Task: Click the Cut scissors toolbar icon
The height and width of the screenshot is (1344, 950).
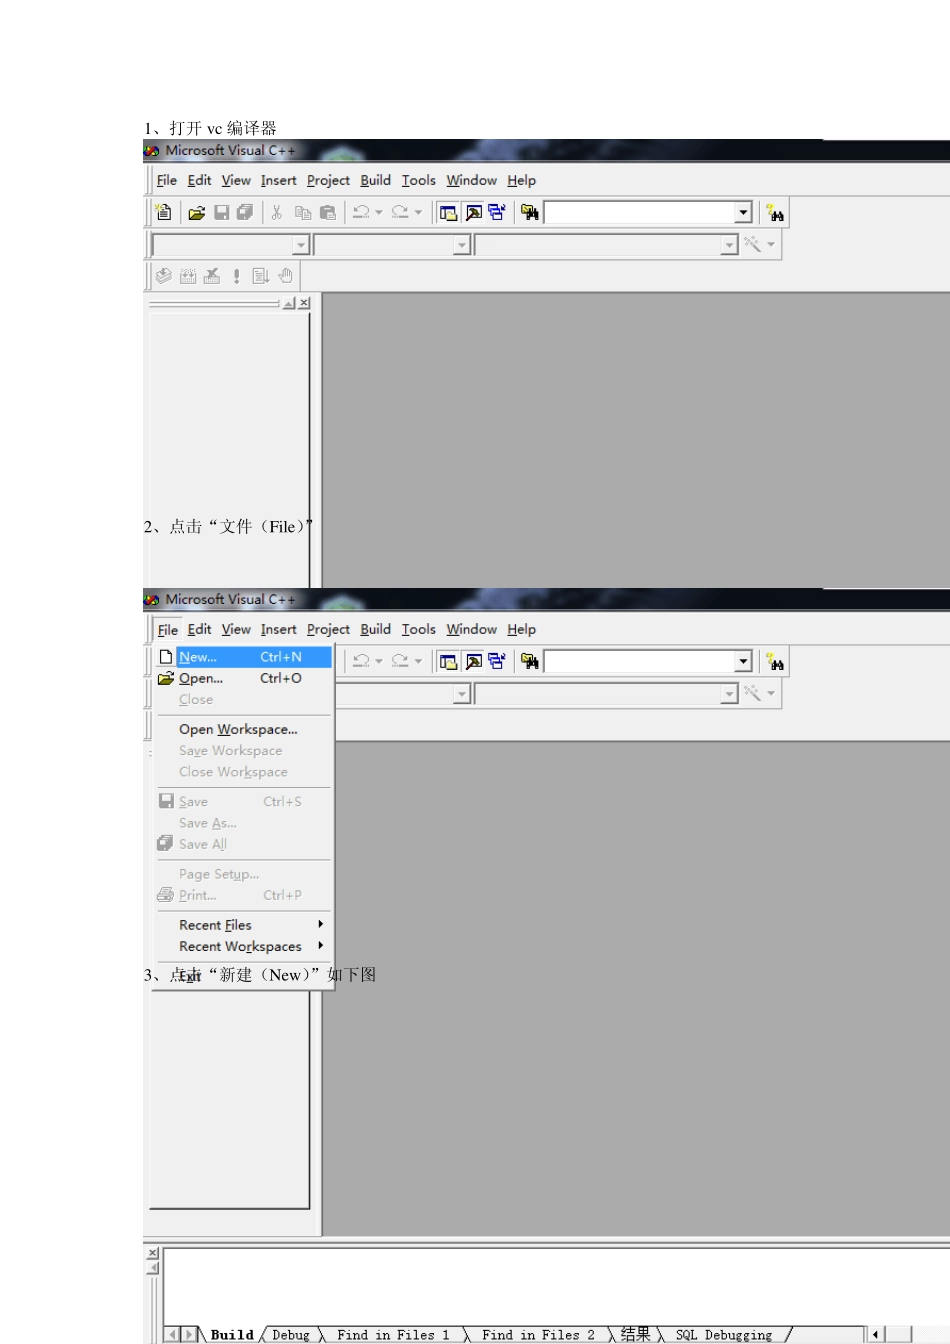Action: coord(277,213)
